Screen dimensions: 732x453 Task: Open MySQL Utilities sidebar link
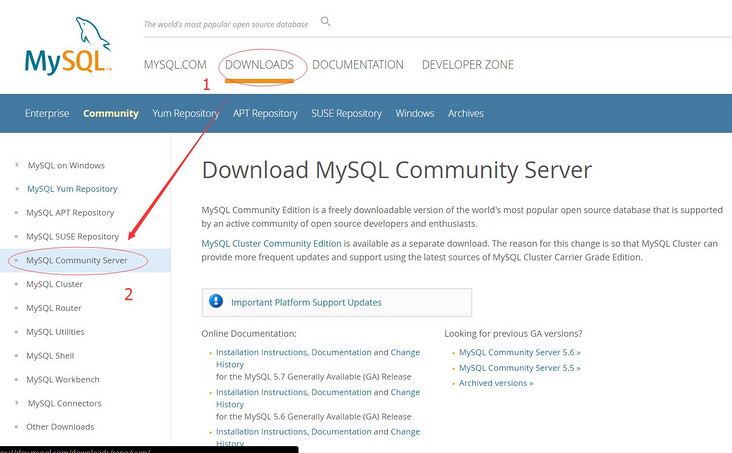[x=55, y=332]
